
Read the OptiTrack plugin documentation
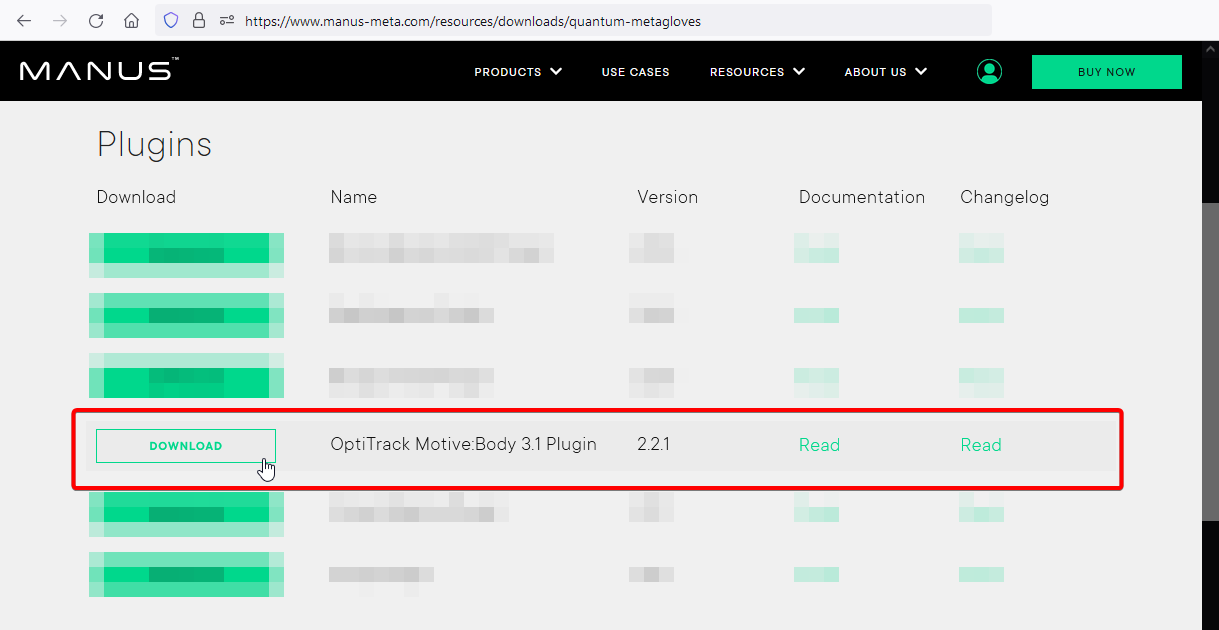click(x=819, y=444)
